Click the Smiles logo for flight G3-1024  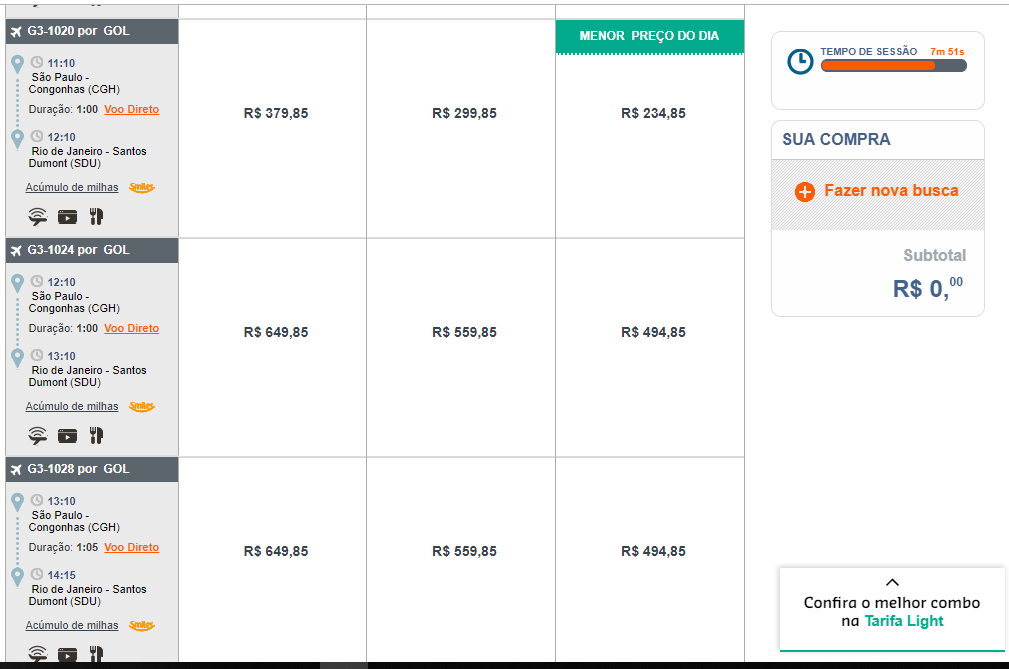pos(142,407)
